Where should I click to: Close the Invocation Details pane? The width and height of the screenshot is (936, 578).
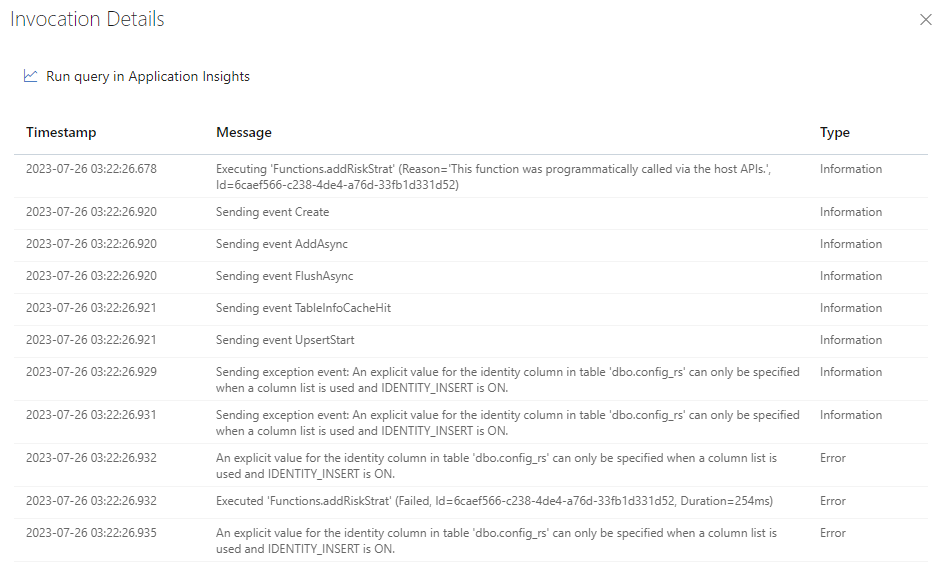click(x=925, y=18)
